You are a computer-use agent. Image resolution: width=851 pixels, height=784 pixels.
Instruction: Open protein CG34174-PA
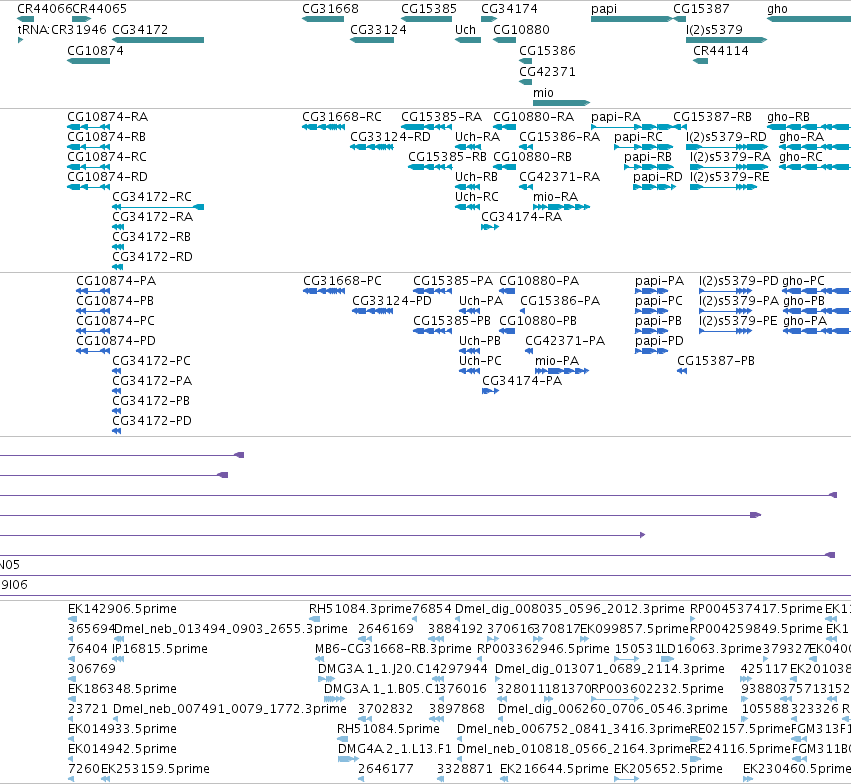522,381
